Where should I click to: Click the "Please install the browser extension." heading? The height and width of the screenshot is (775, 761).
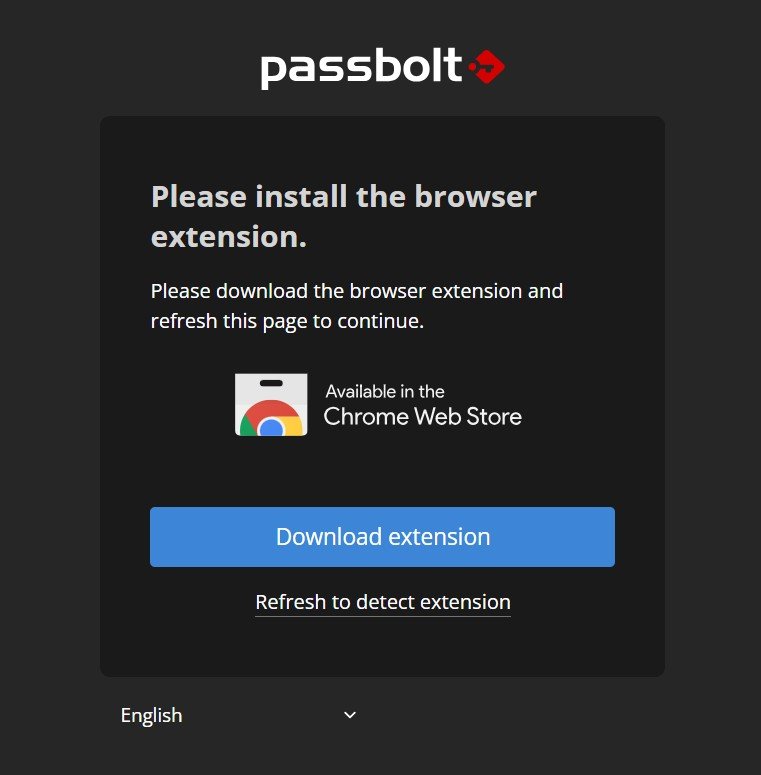point(344,216)
